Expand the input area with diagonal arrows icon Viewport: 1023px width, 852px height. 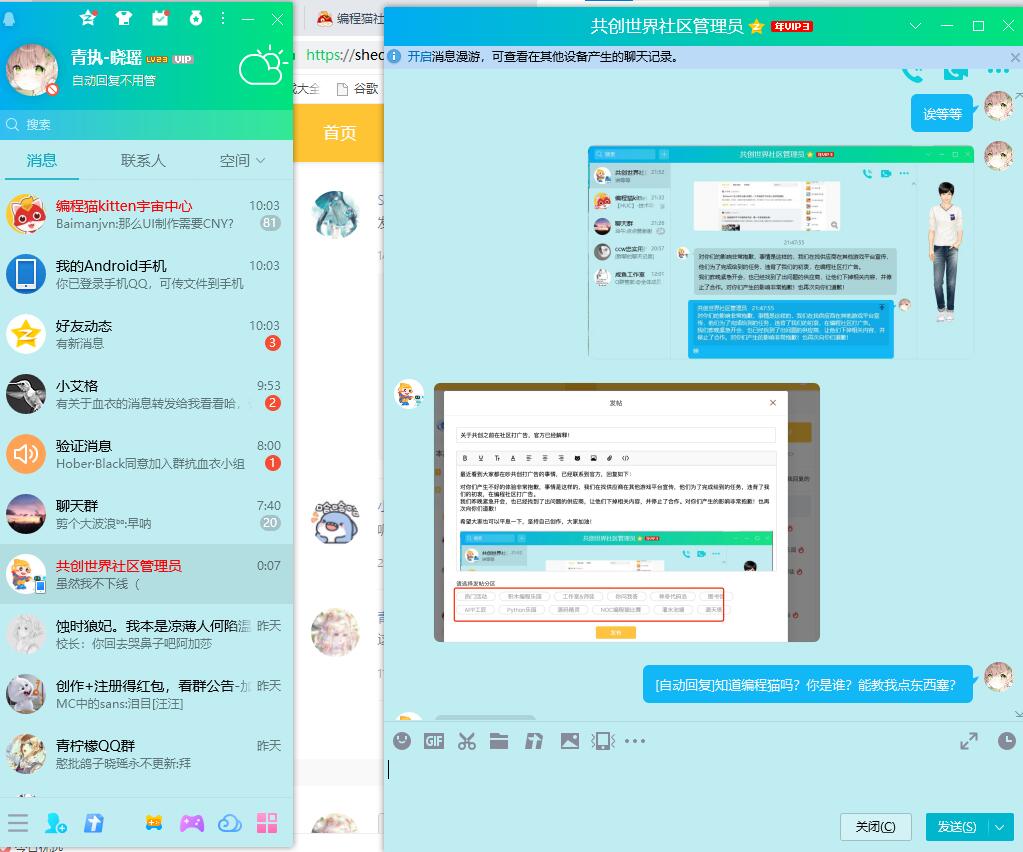tap(969, 741)
